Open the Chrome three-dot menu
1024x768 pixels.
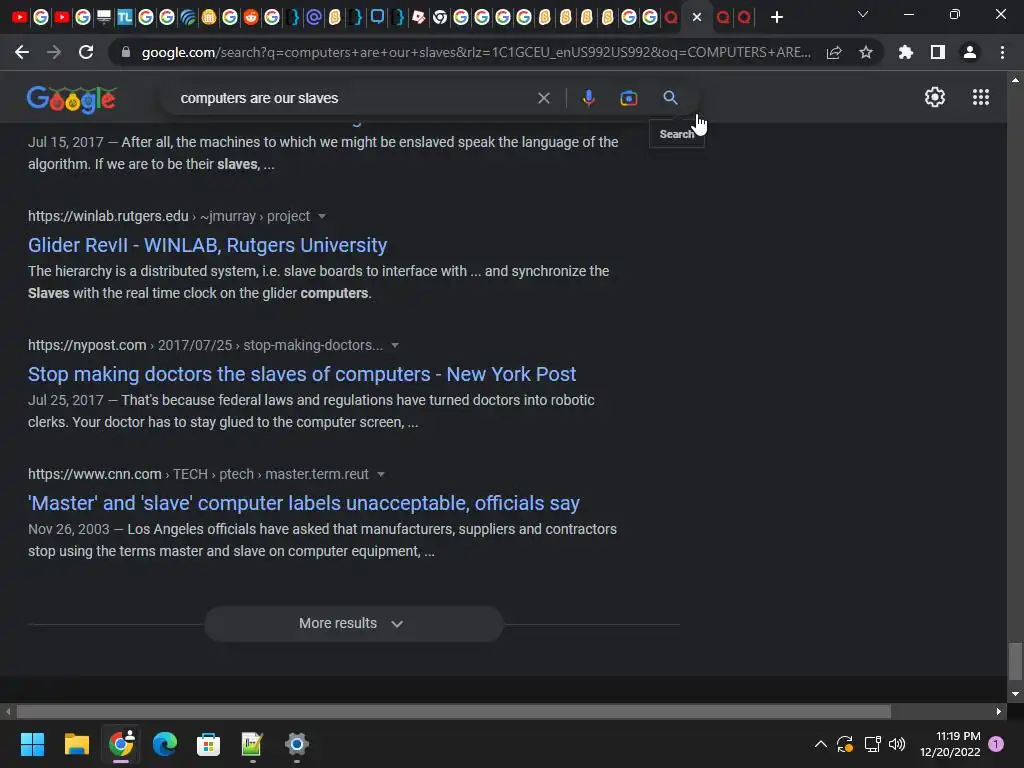point(1002,52)
